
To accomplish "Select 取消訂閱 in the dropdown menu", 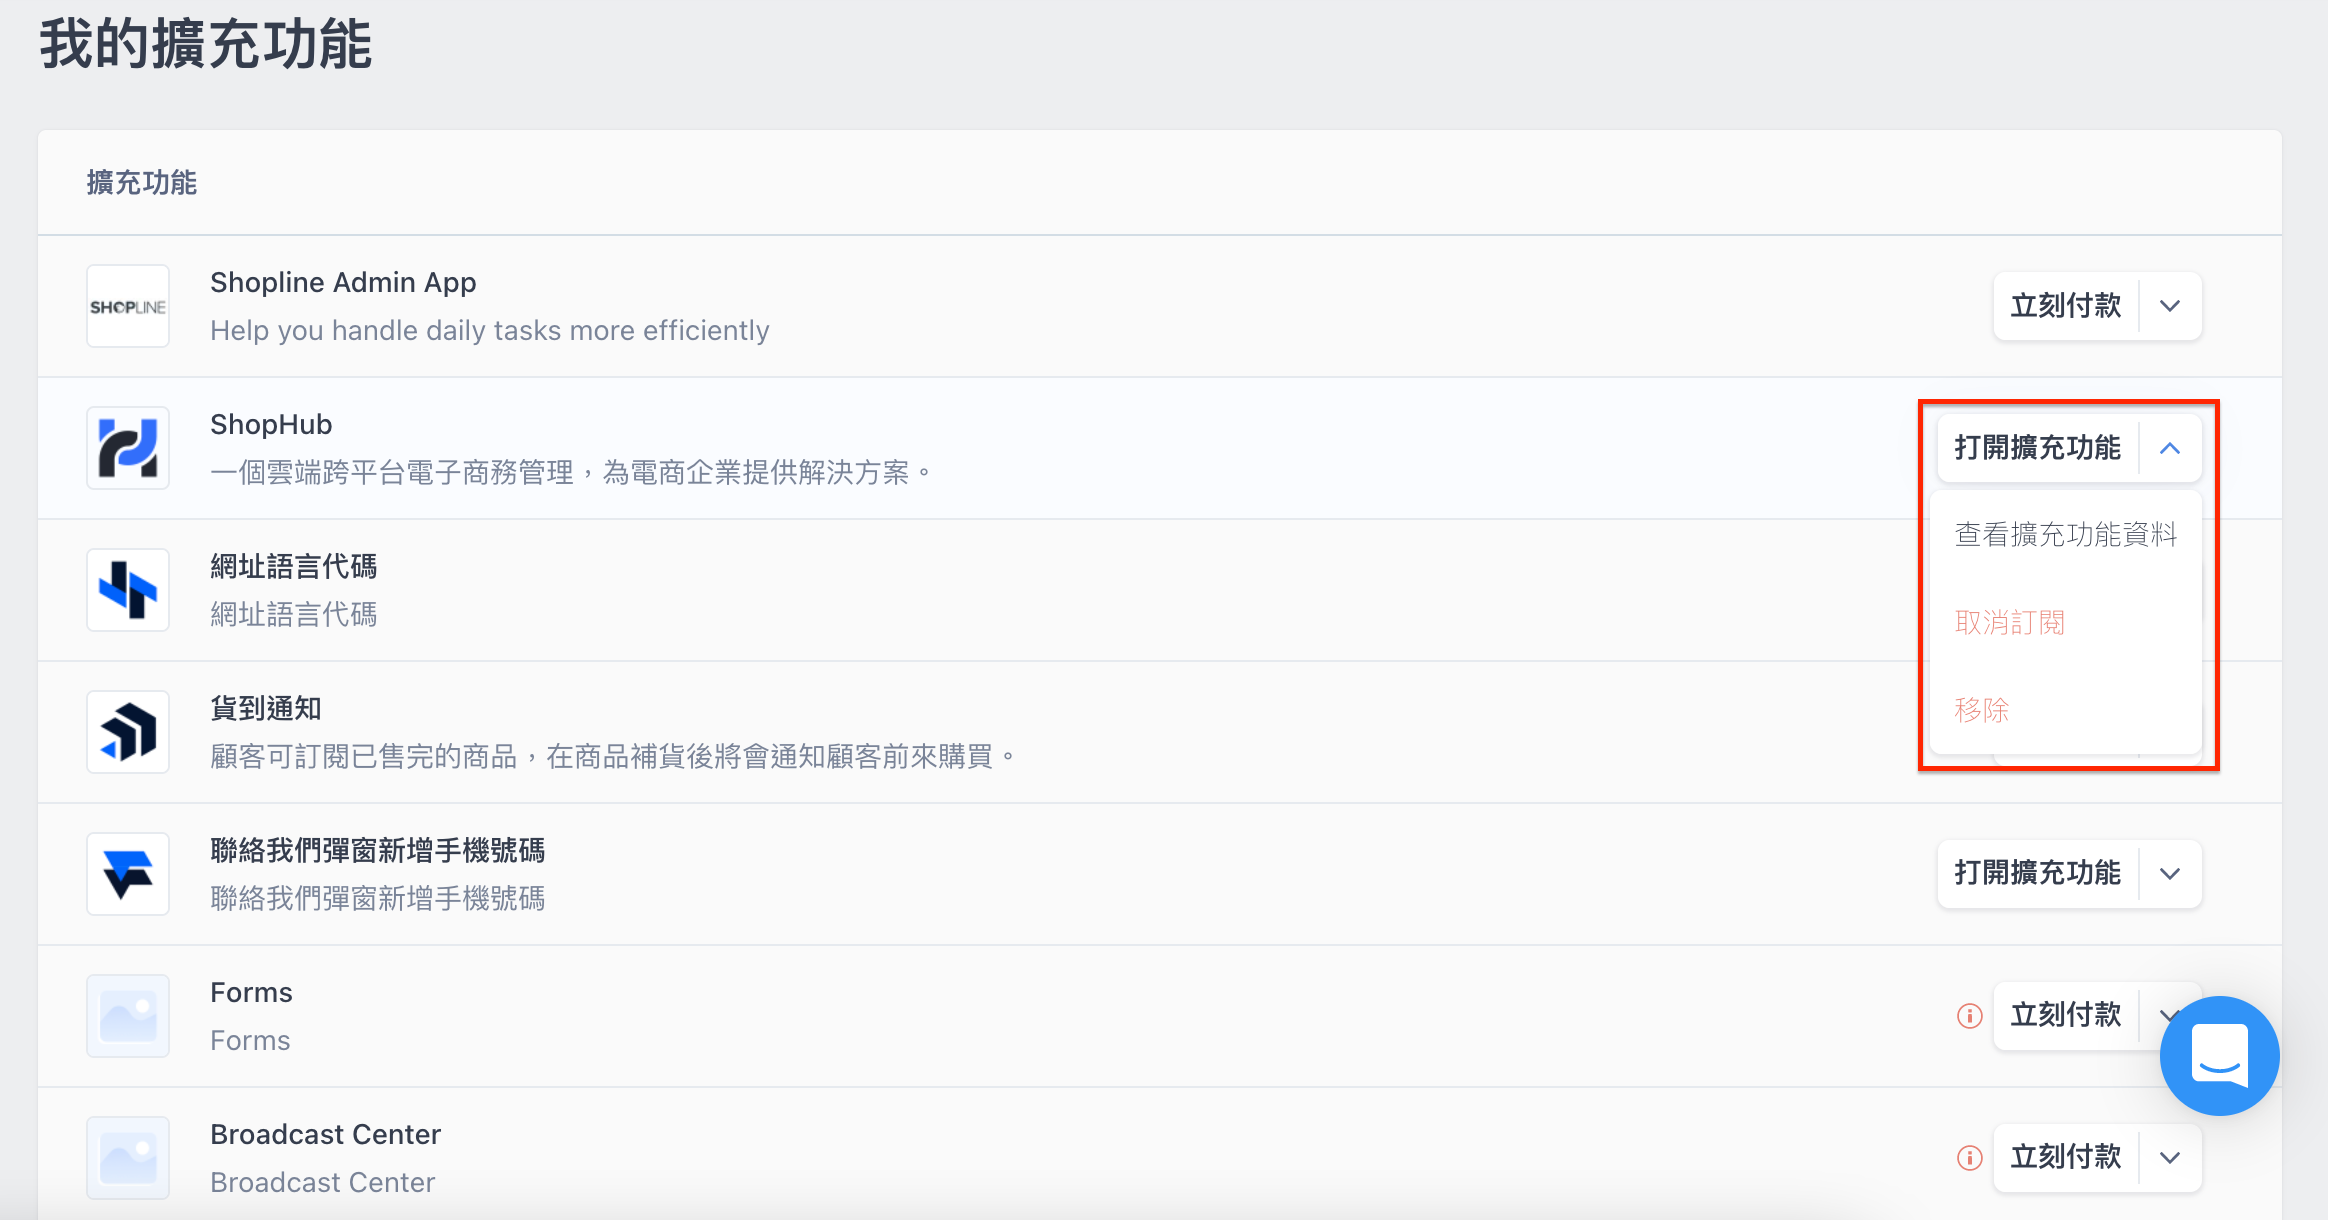I will point(2010,622).
